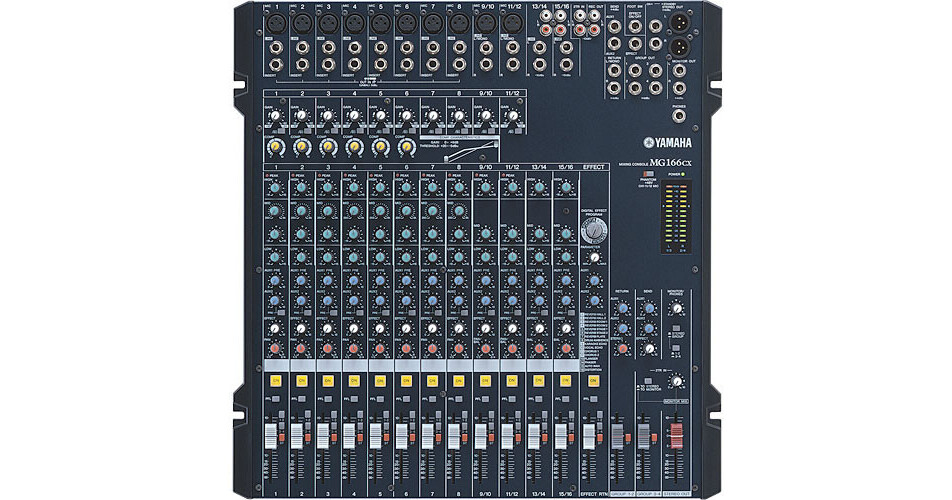Screen dimensions: 952x500
Task: Move the channel 8 fader
Action: (x=454, y=436)
